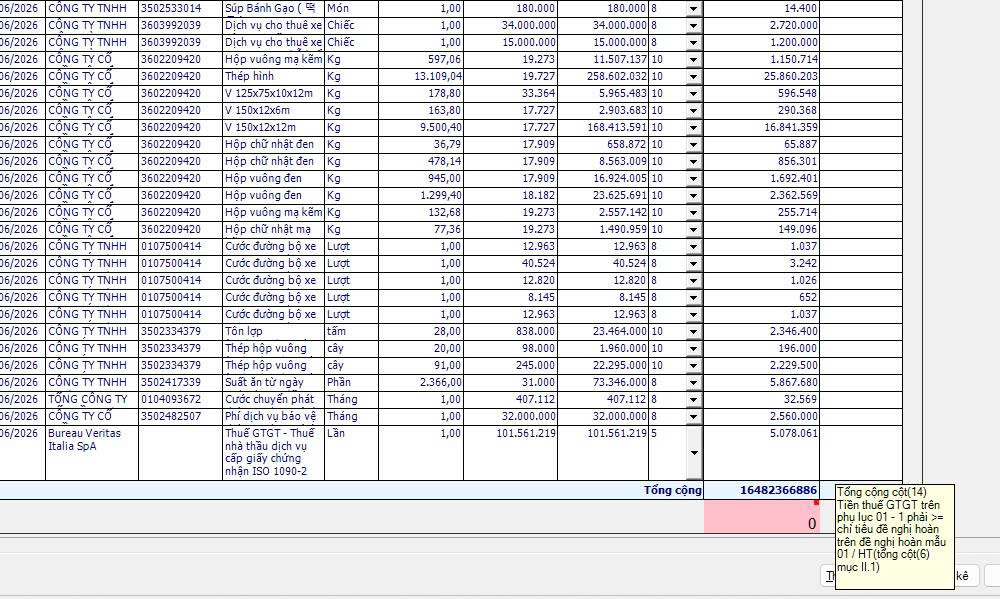1000x599 pixels.
Task: Open tax rate dropdown for Cước chuyển phát row
Action: [x=693, y=399]
